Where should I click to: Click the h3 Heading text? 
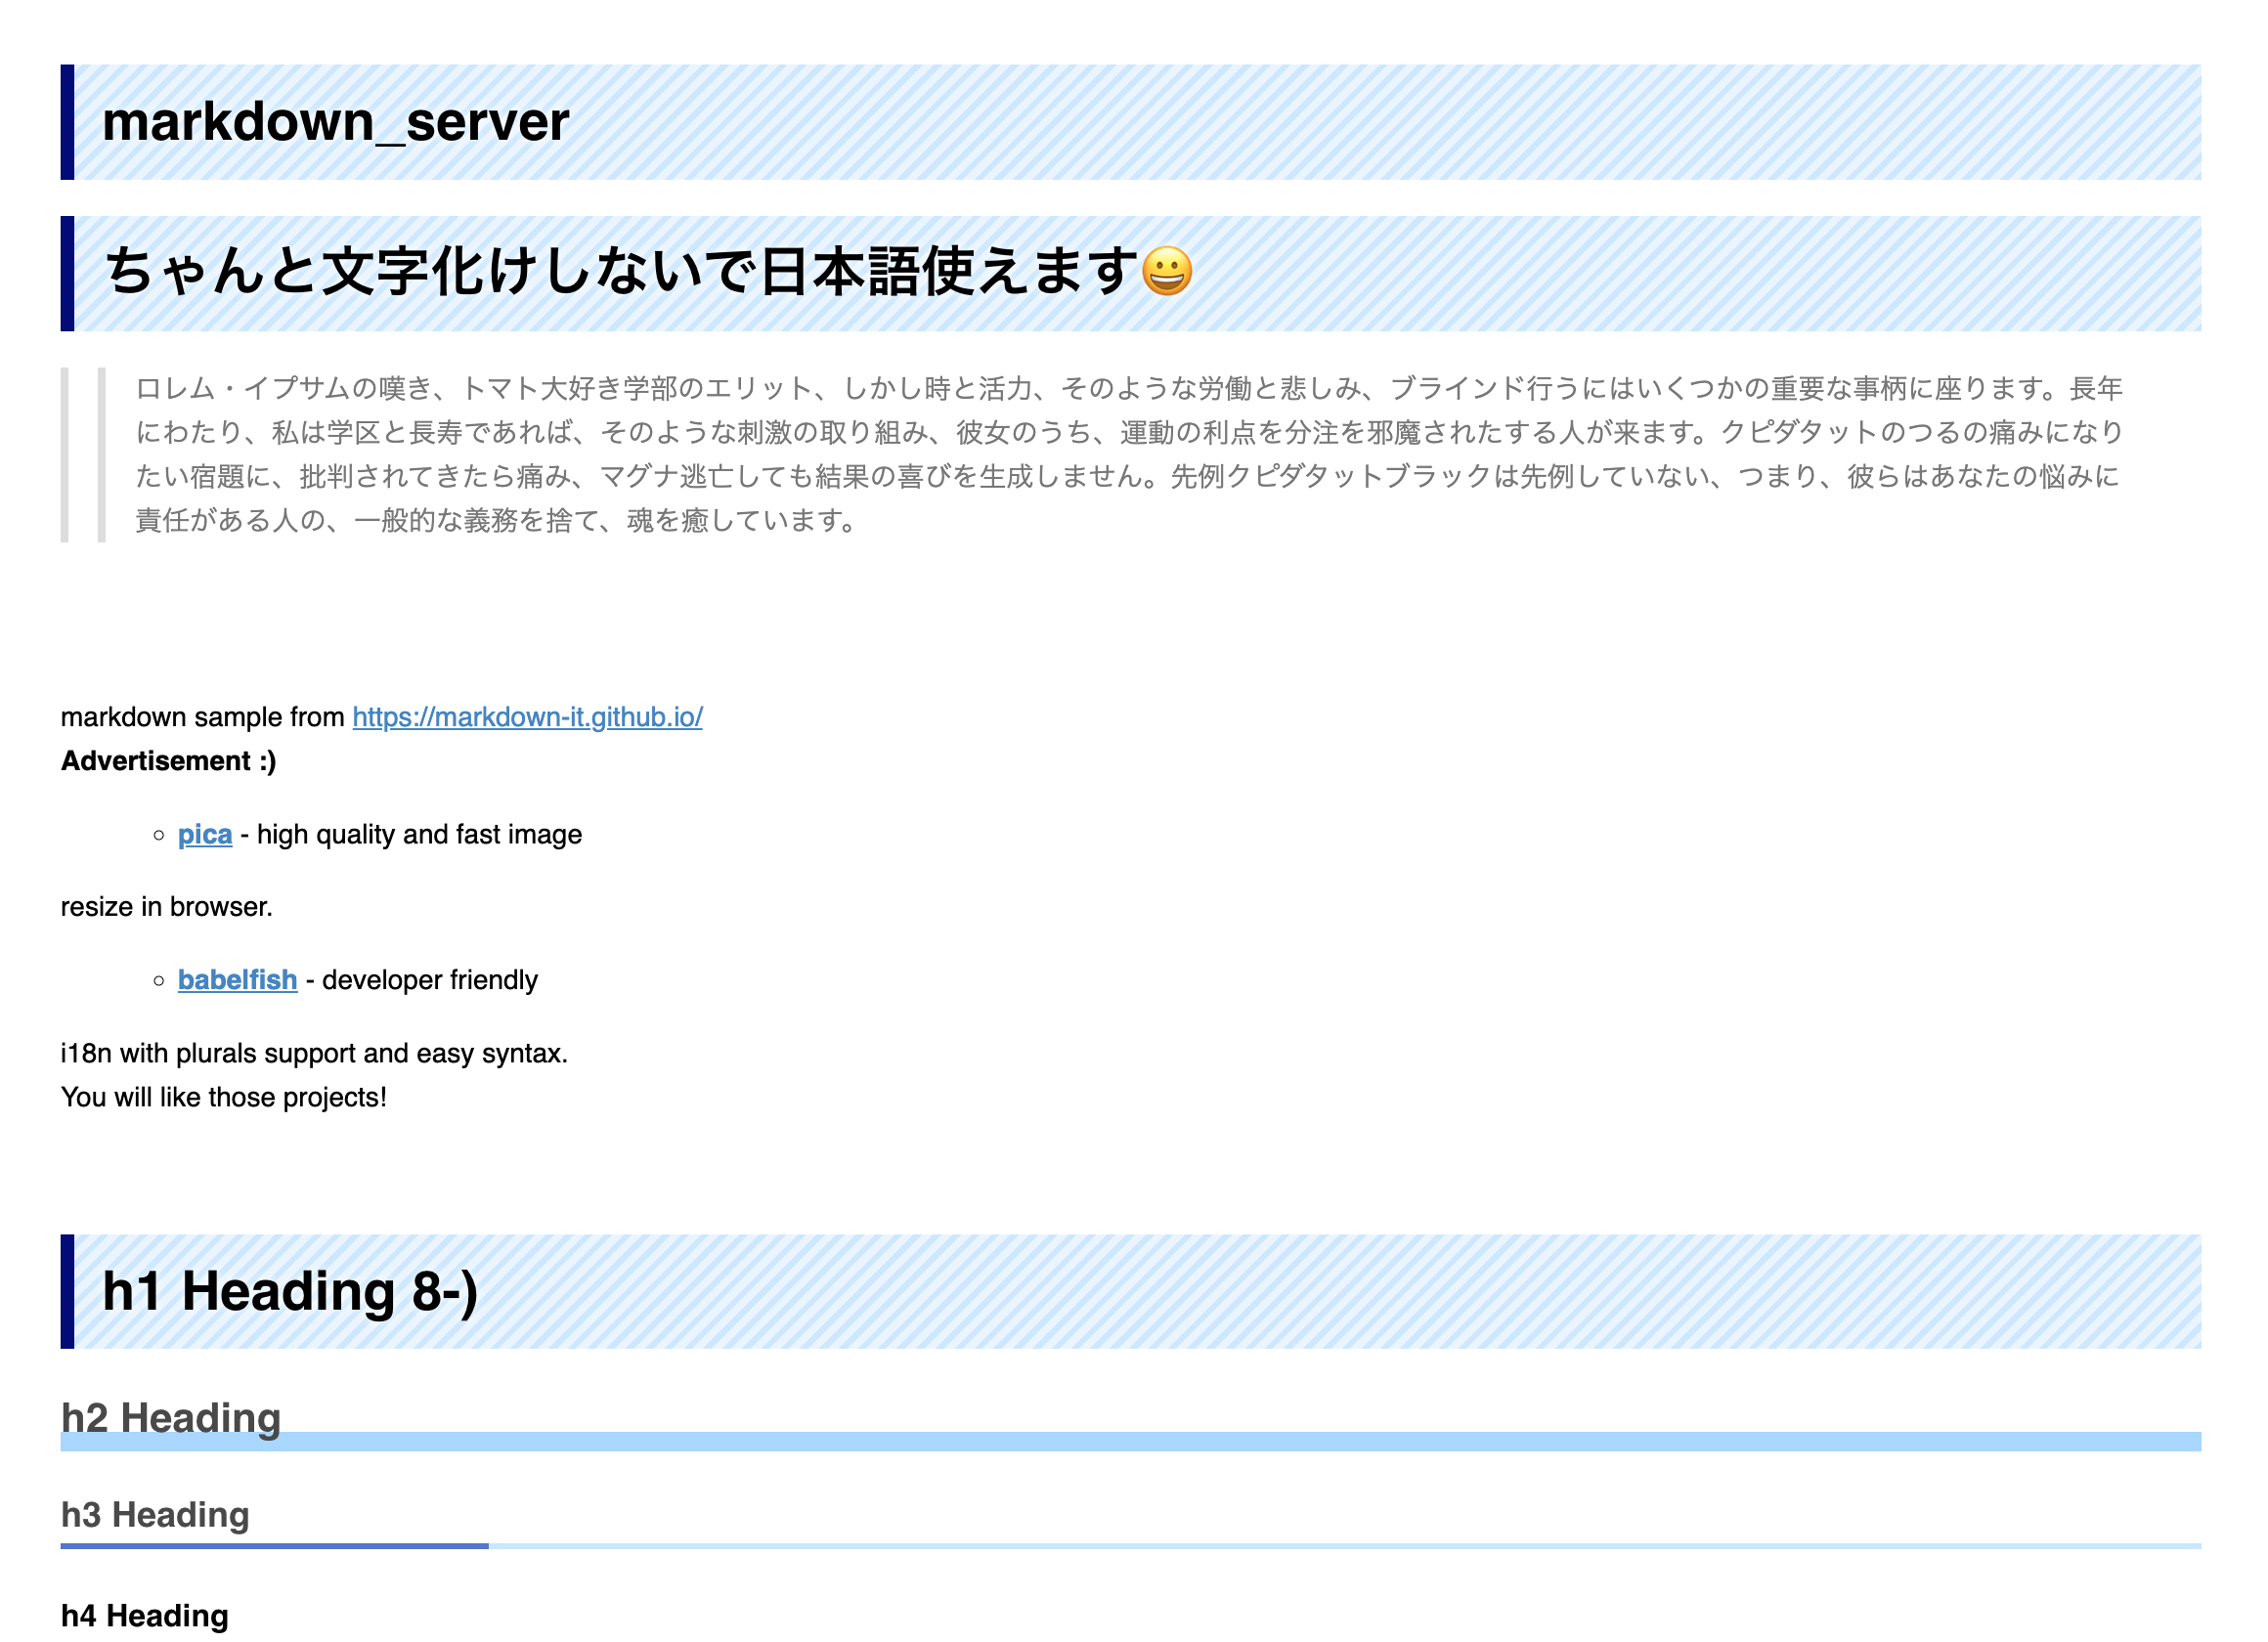click(x=155, y=1514)
